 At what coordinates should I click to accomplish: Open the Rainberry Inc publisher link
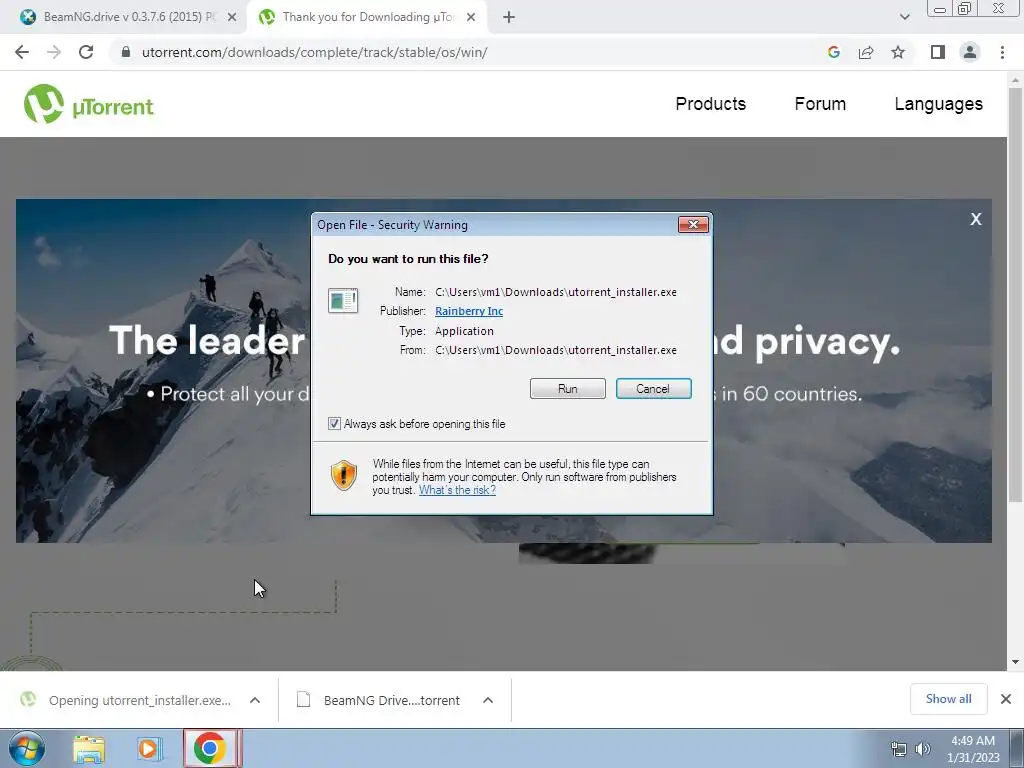click(x=469, y=311)
